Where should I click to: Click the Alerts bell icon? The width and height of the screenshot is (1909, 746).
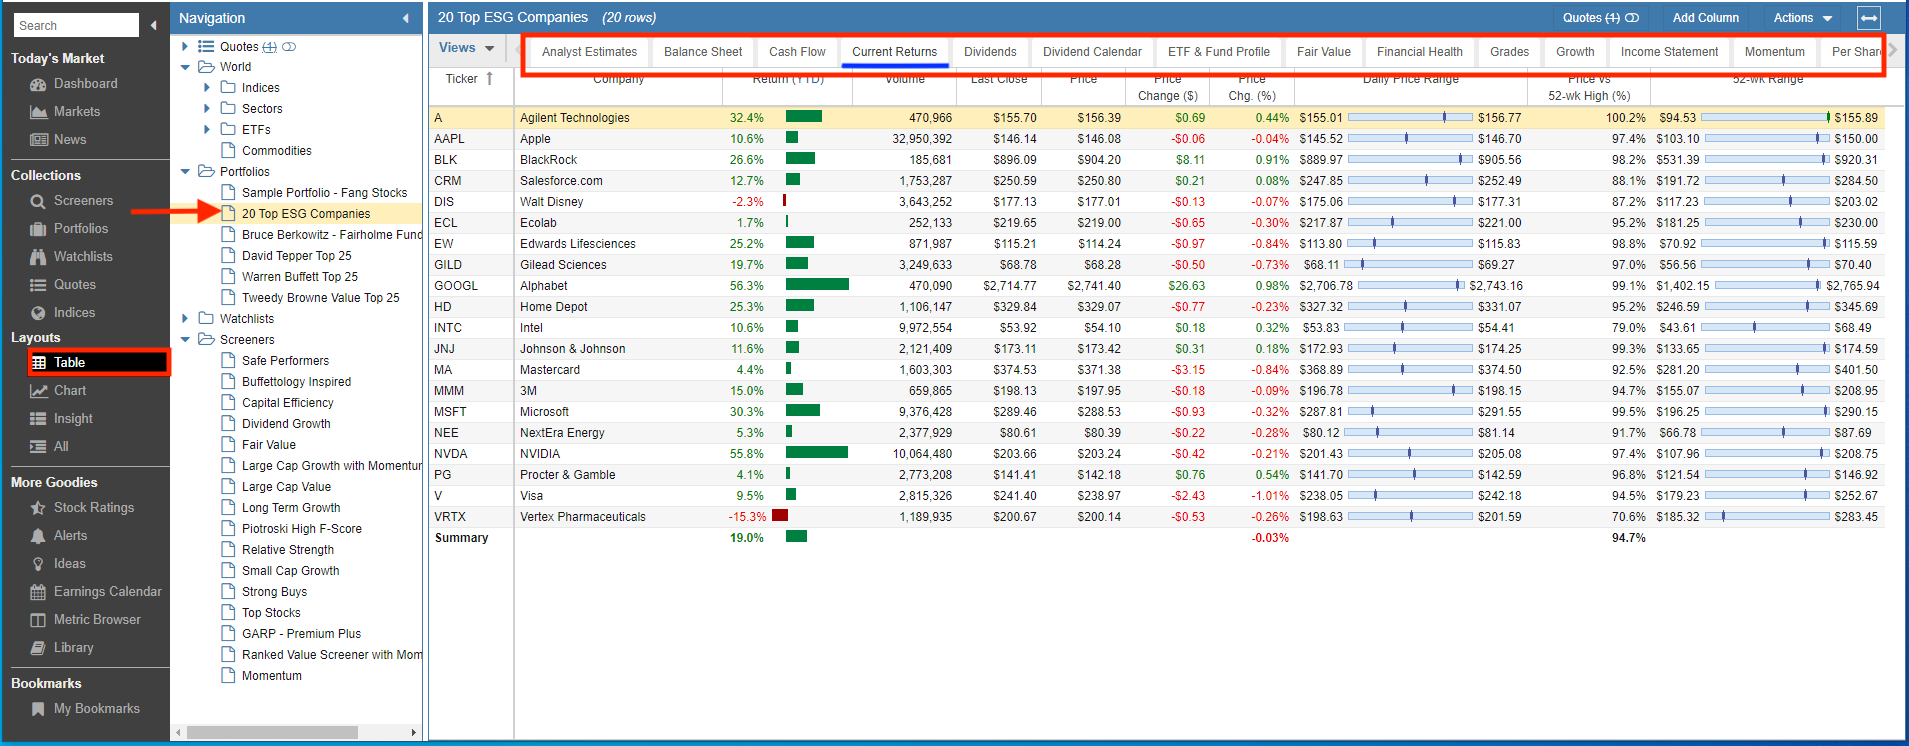pyautogui.click(x=38, y=536)
